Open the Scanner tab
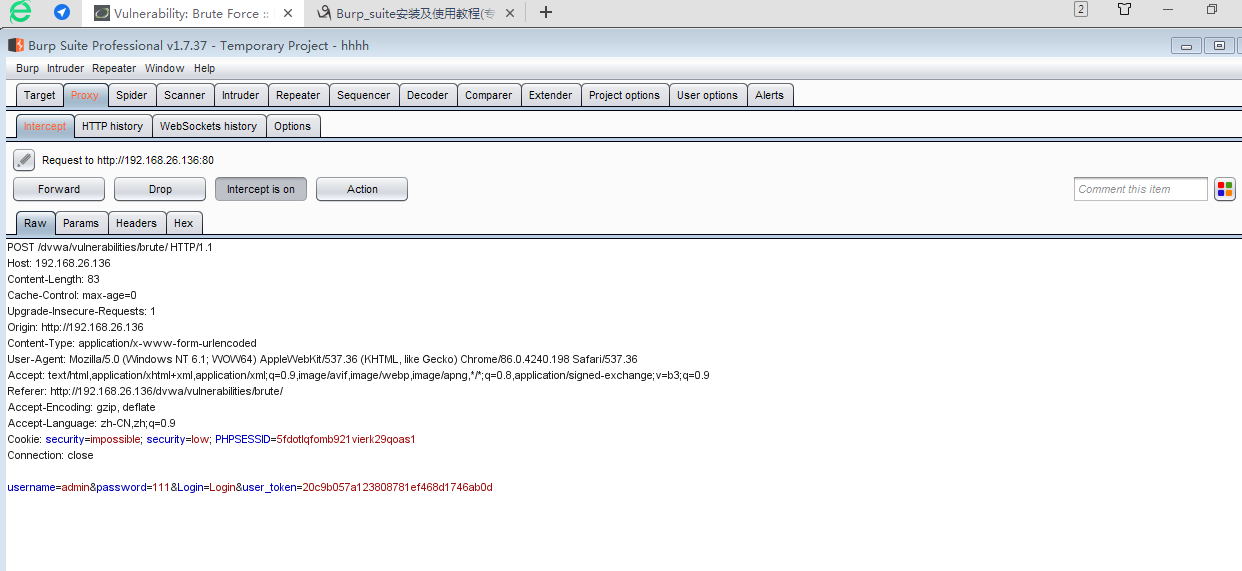Image resolution: width=1242 pixels, height=571 pixels. click(185, 95)
